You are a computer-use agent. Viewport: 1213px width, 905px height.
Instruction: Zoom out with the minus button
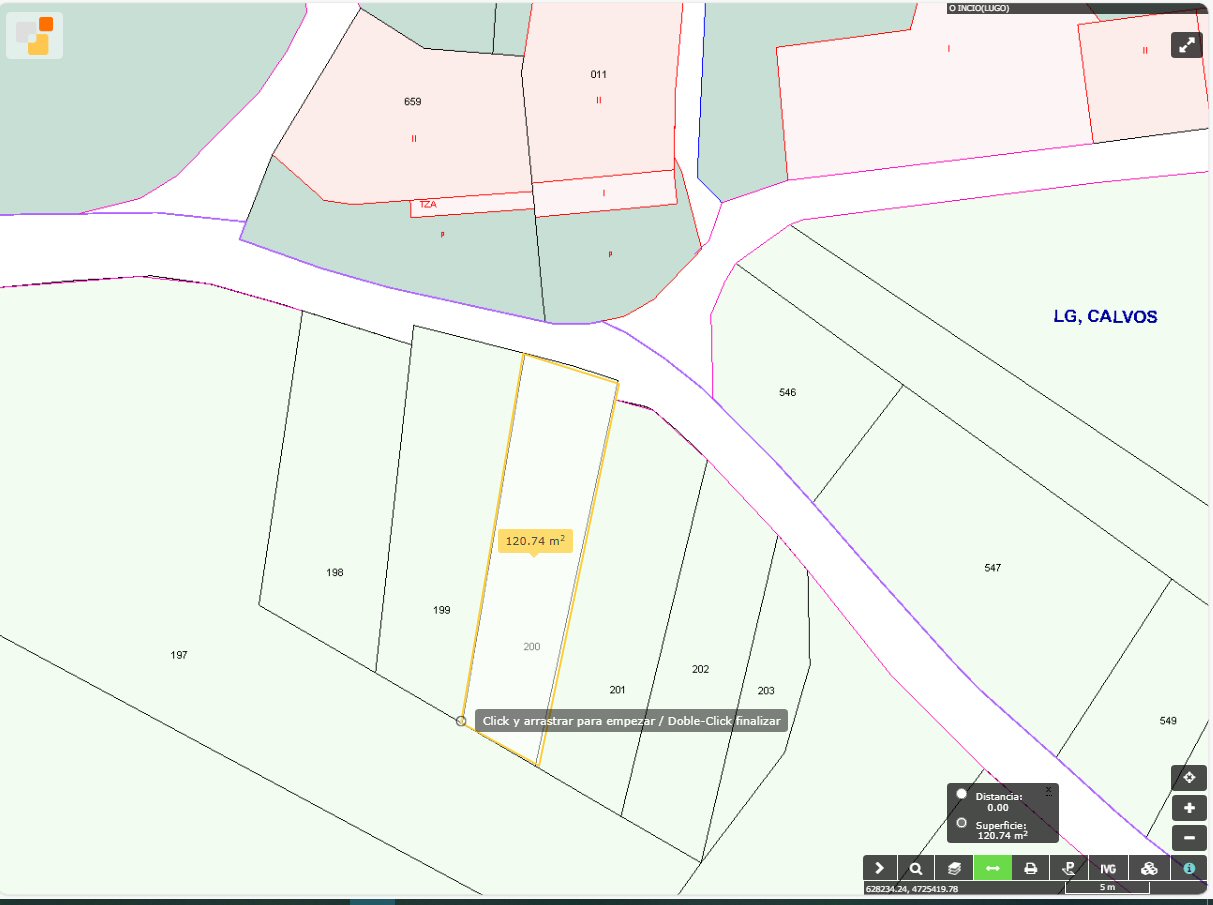(1189, 839)
